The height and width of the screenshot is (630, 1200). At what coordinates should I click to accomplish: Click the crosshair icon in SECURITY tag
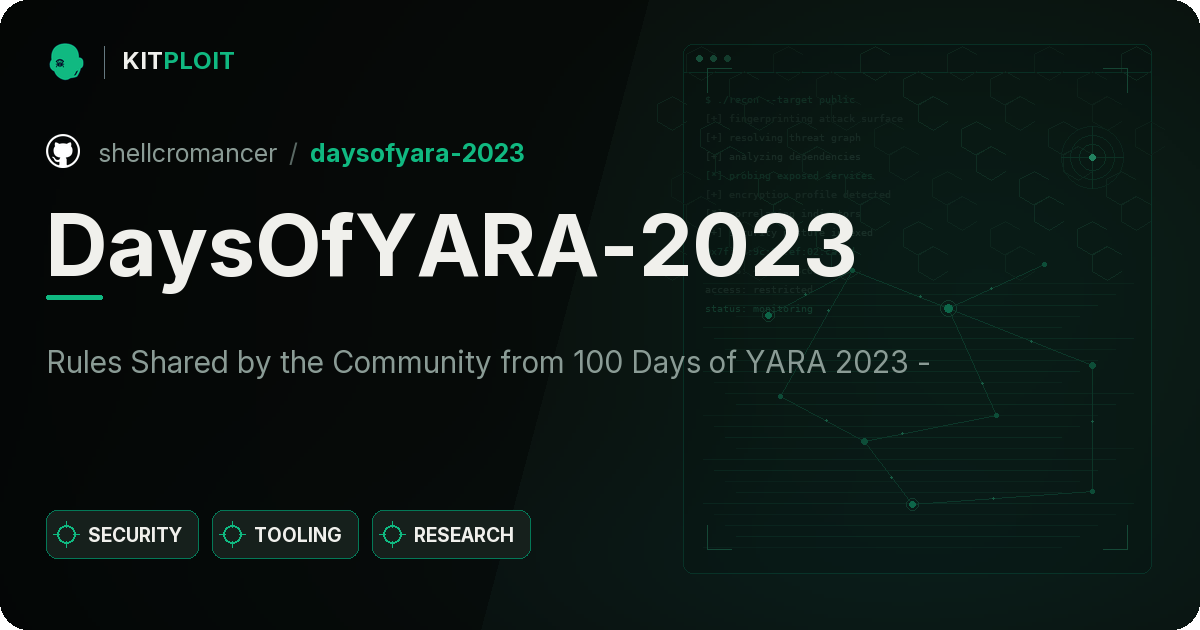click(x=67, y=535)
